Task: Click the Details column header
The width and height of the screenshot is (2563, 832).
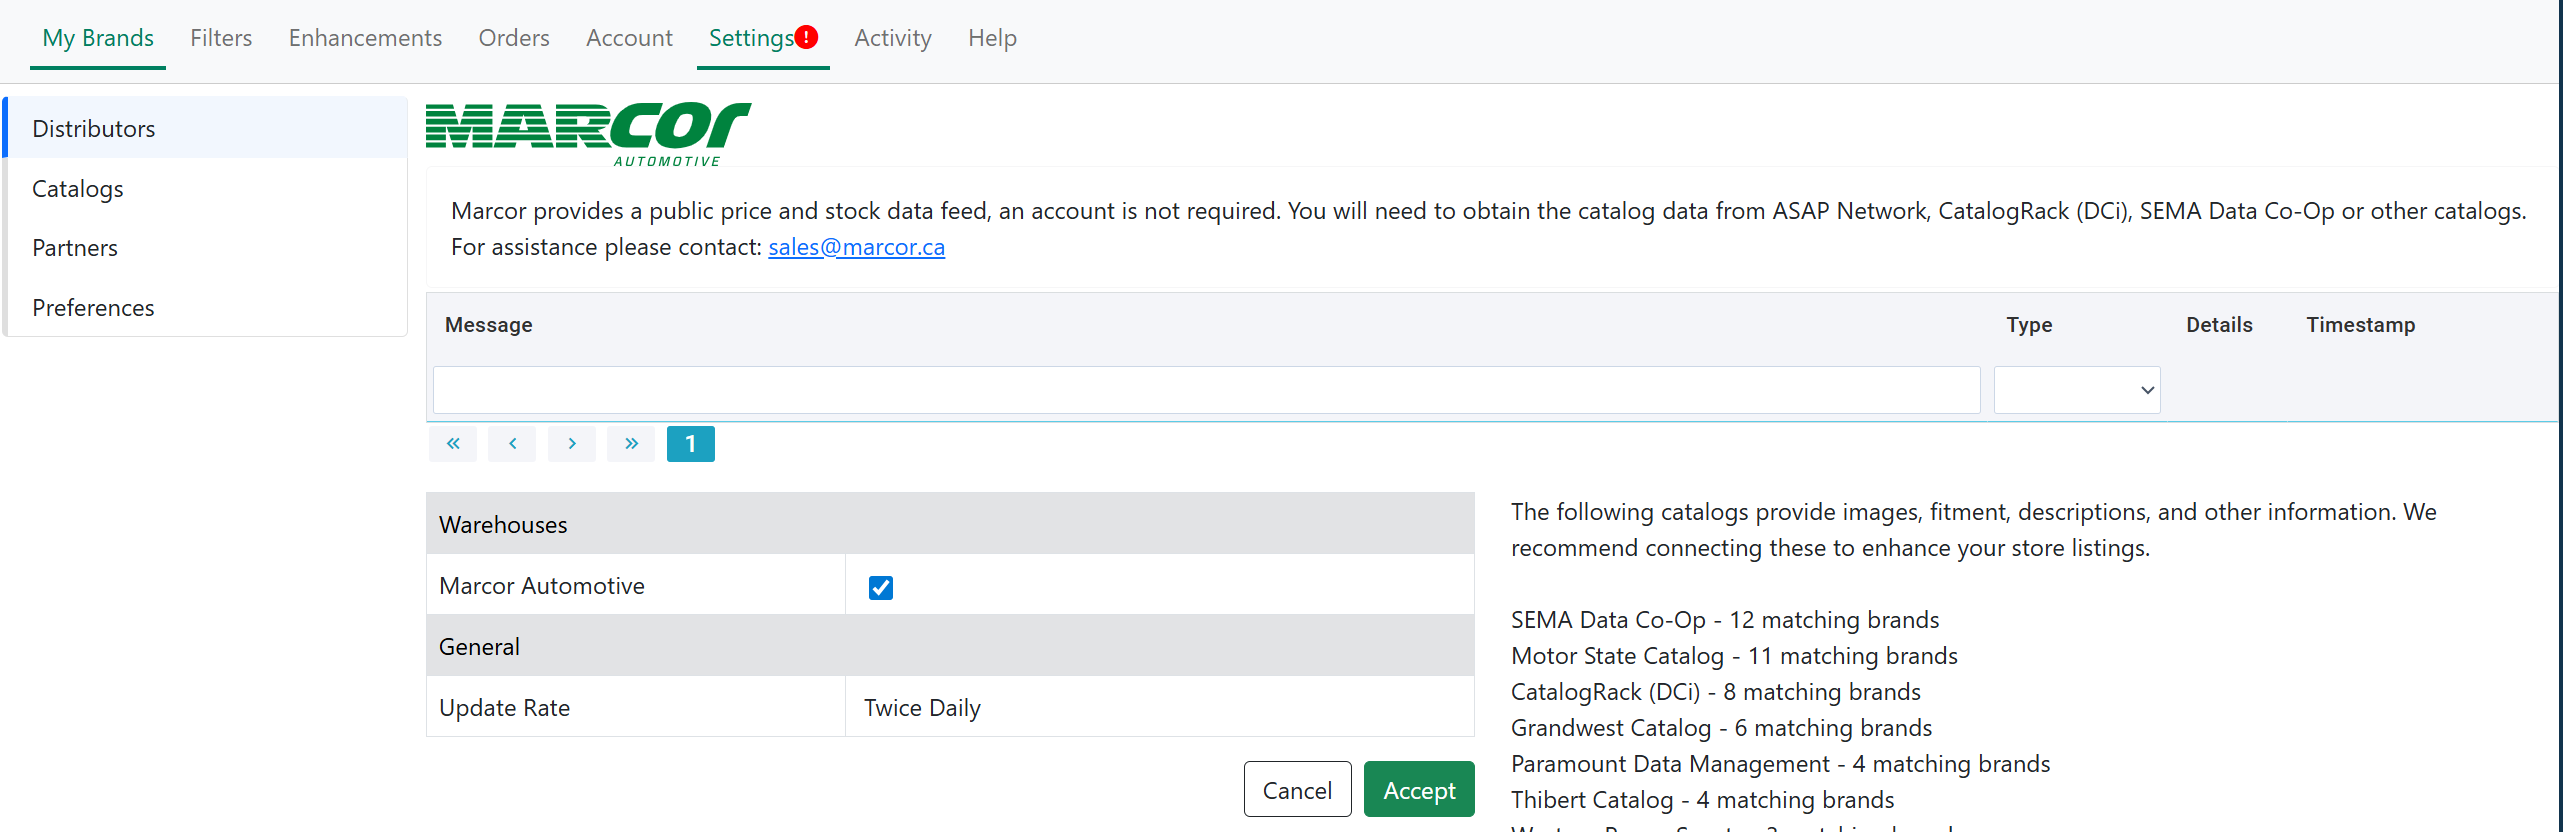Action: pyautogui.click(x=2219, y=325)
